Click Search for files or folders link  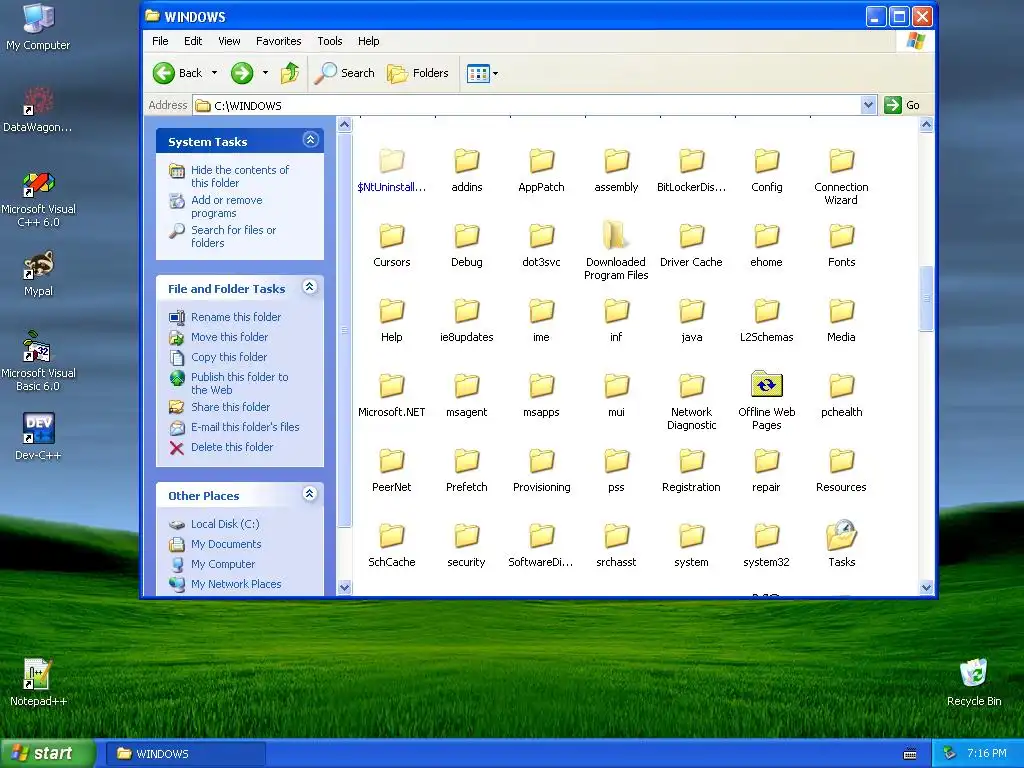[233, 236]
